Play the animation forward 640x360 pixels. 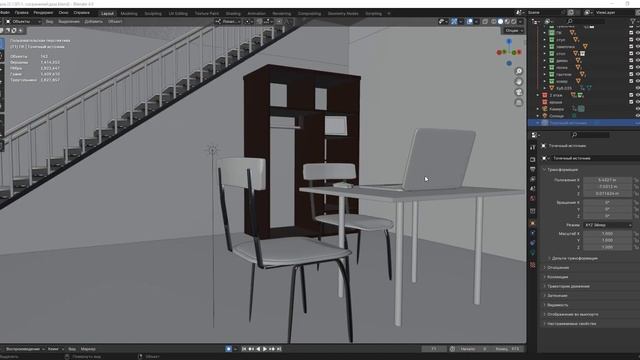click(265, 349)
